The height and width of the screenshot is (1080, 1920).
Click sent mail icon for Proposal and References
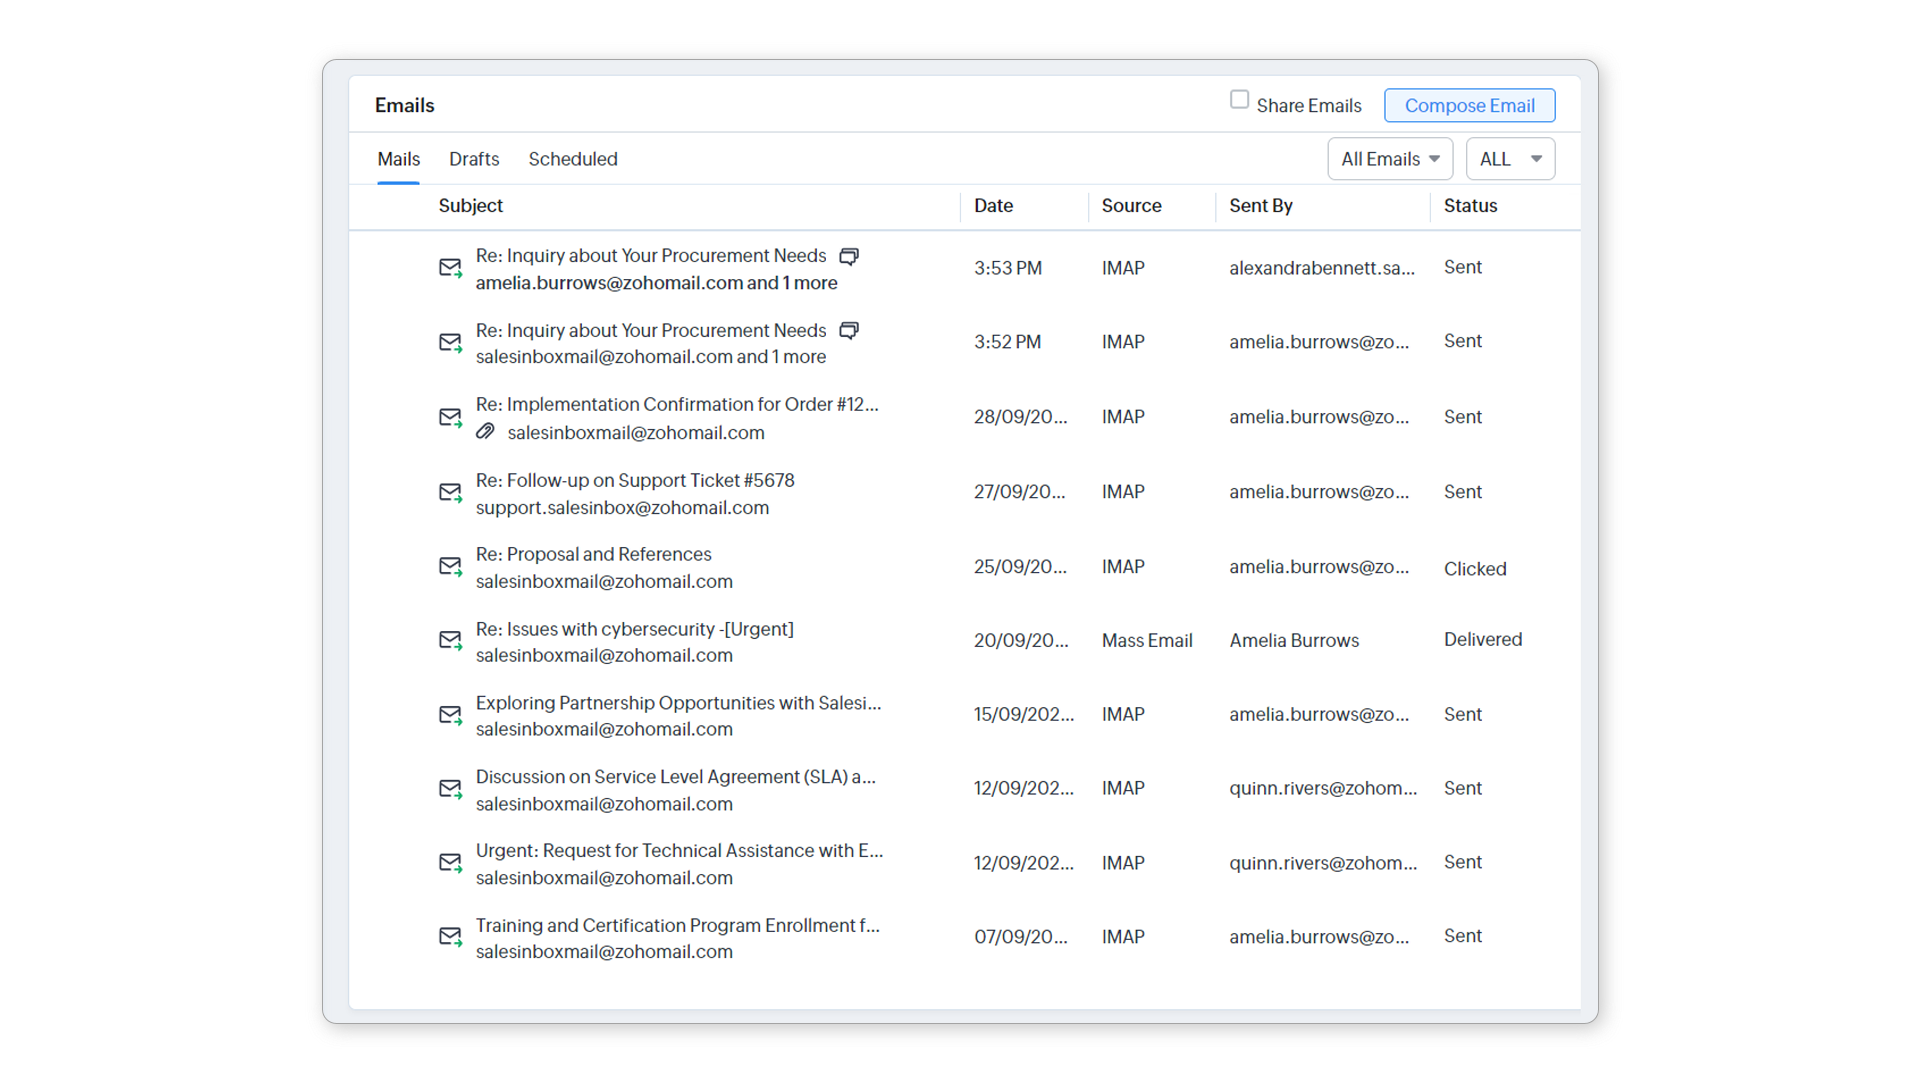[x=450, y=567]
